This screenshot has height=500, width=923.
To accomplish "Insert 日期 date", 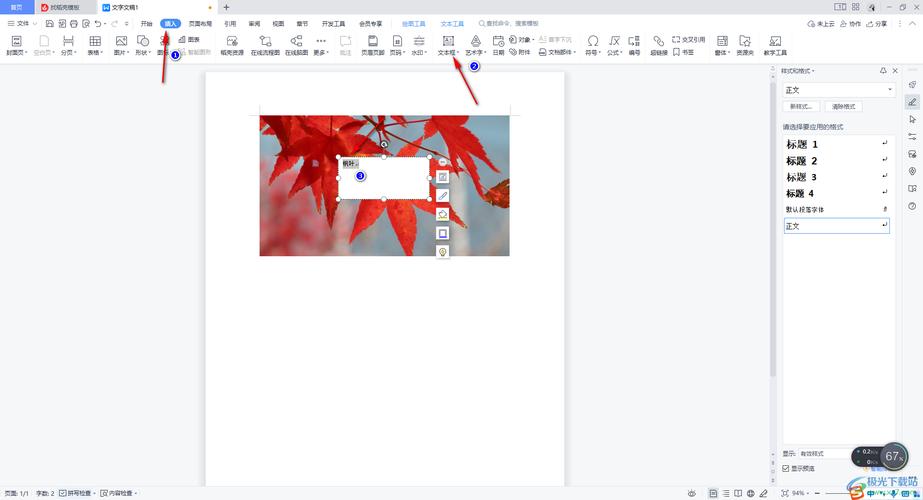I will (x=498, y=45).
